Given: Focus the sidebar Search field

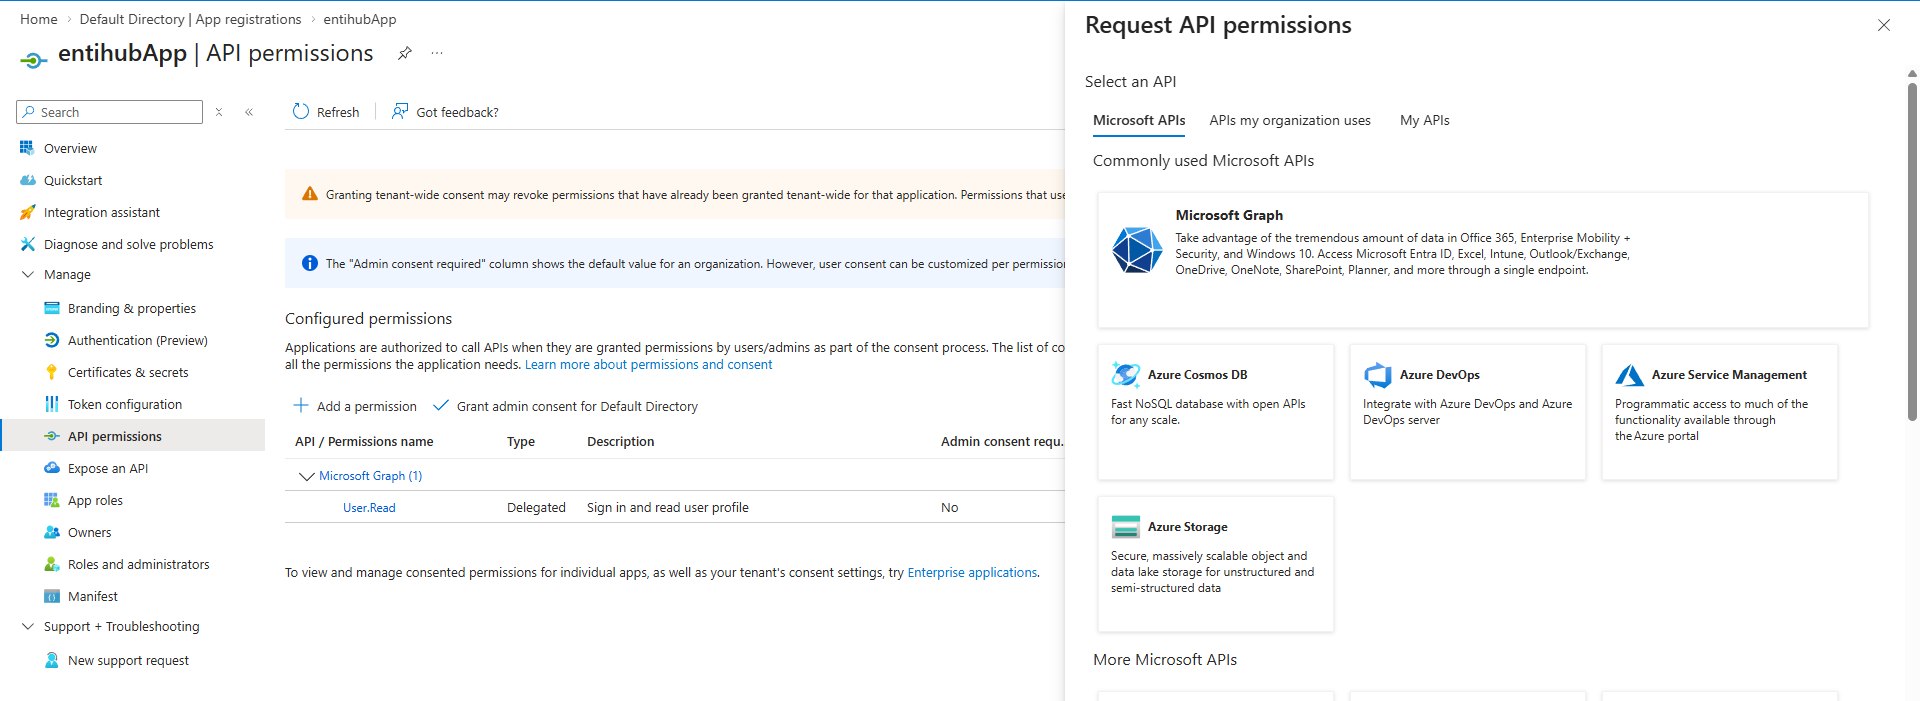Looking at the screenshot, I should (110, 112).
